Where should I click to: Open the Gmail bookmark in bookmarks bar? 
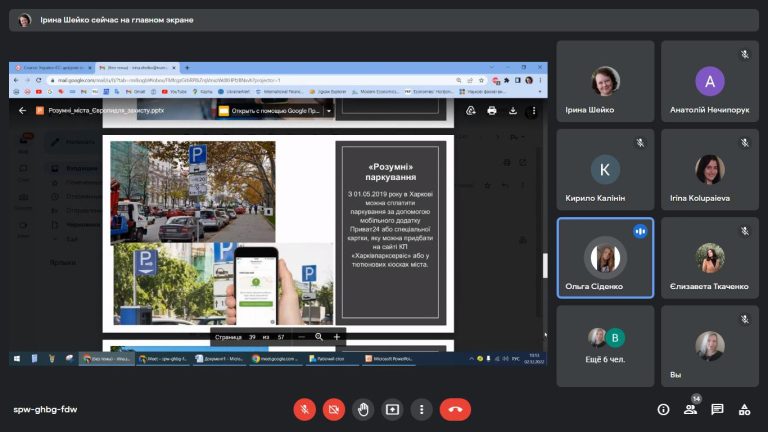click(136, 92)
